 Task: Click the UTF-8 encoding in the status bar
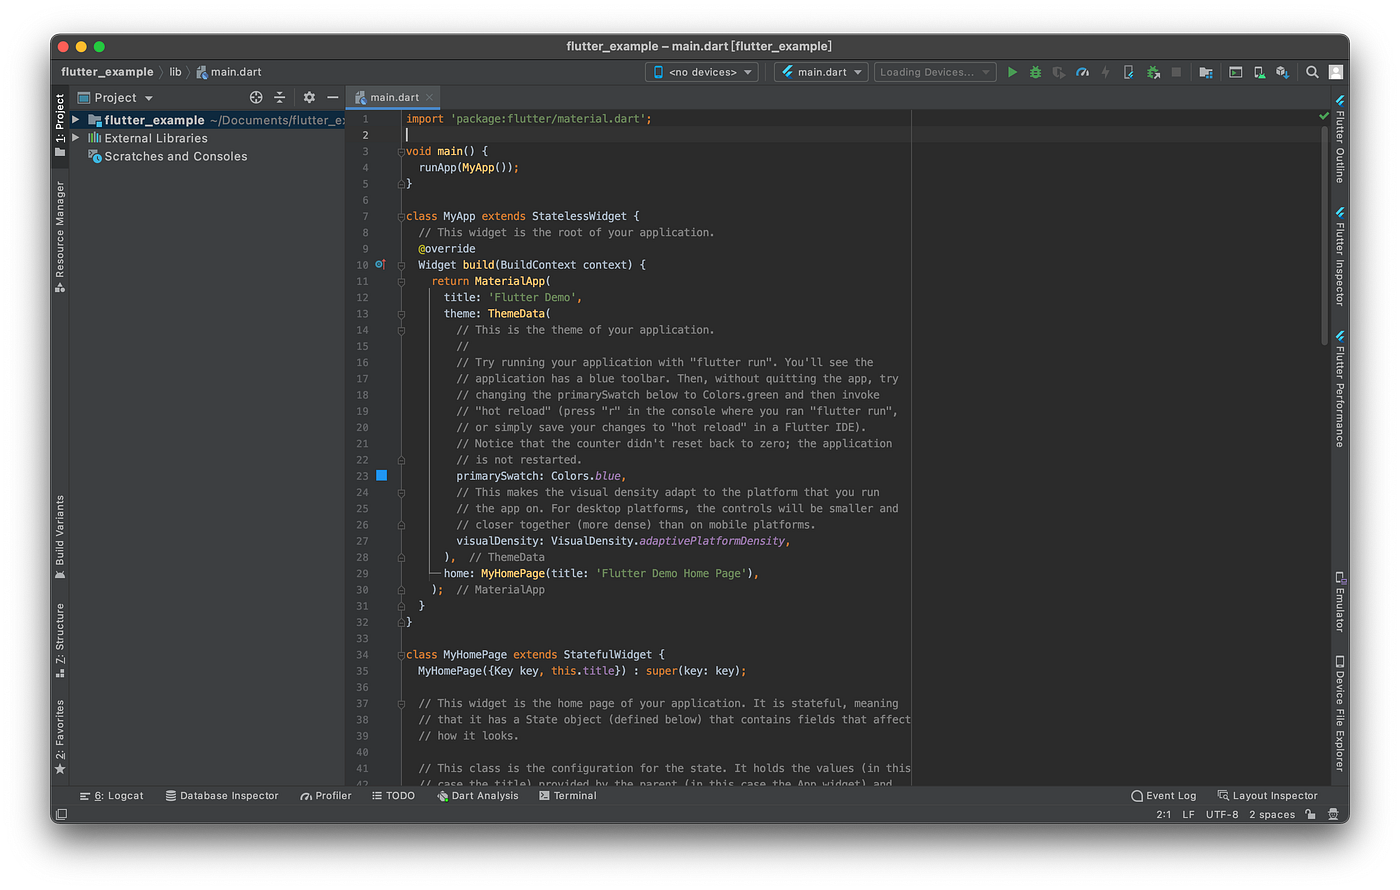(1221, 815)
